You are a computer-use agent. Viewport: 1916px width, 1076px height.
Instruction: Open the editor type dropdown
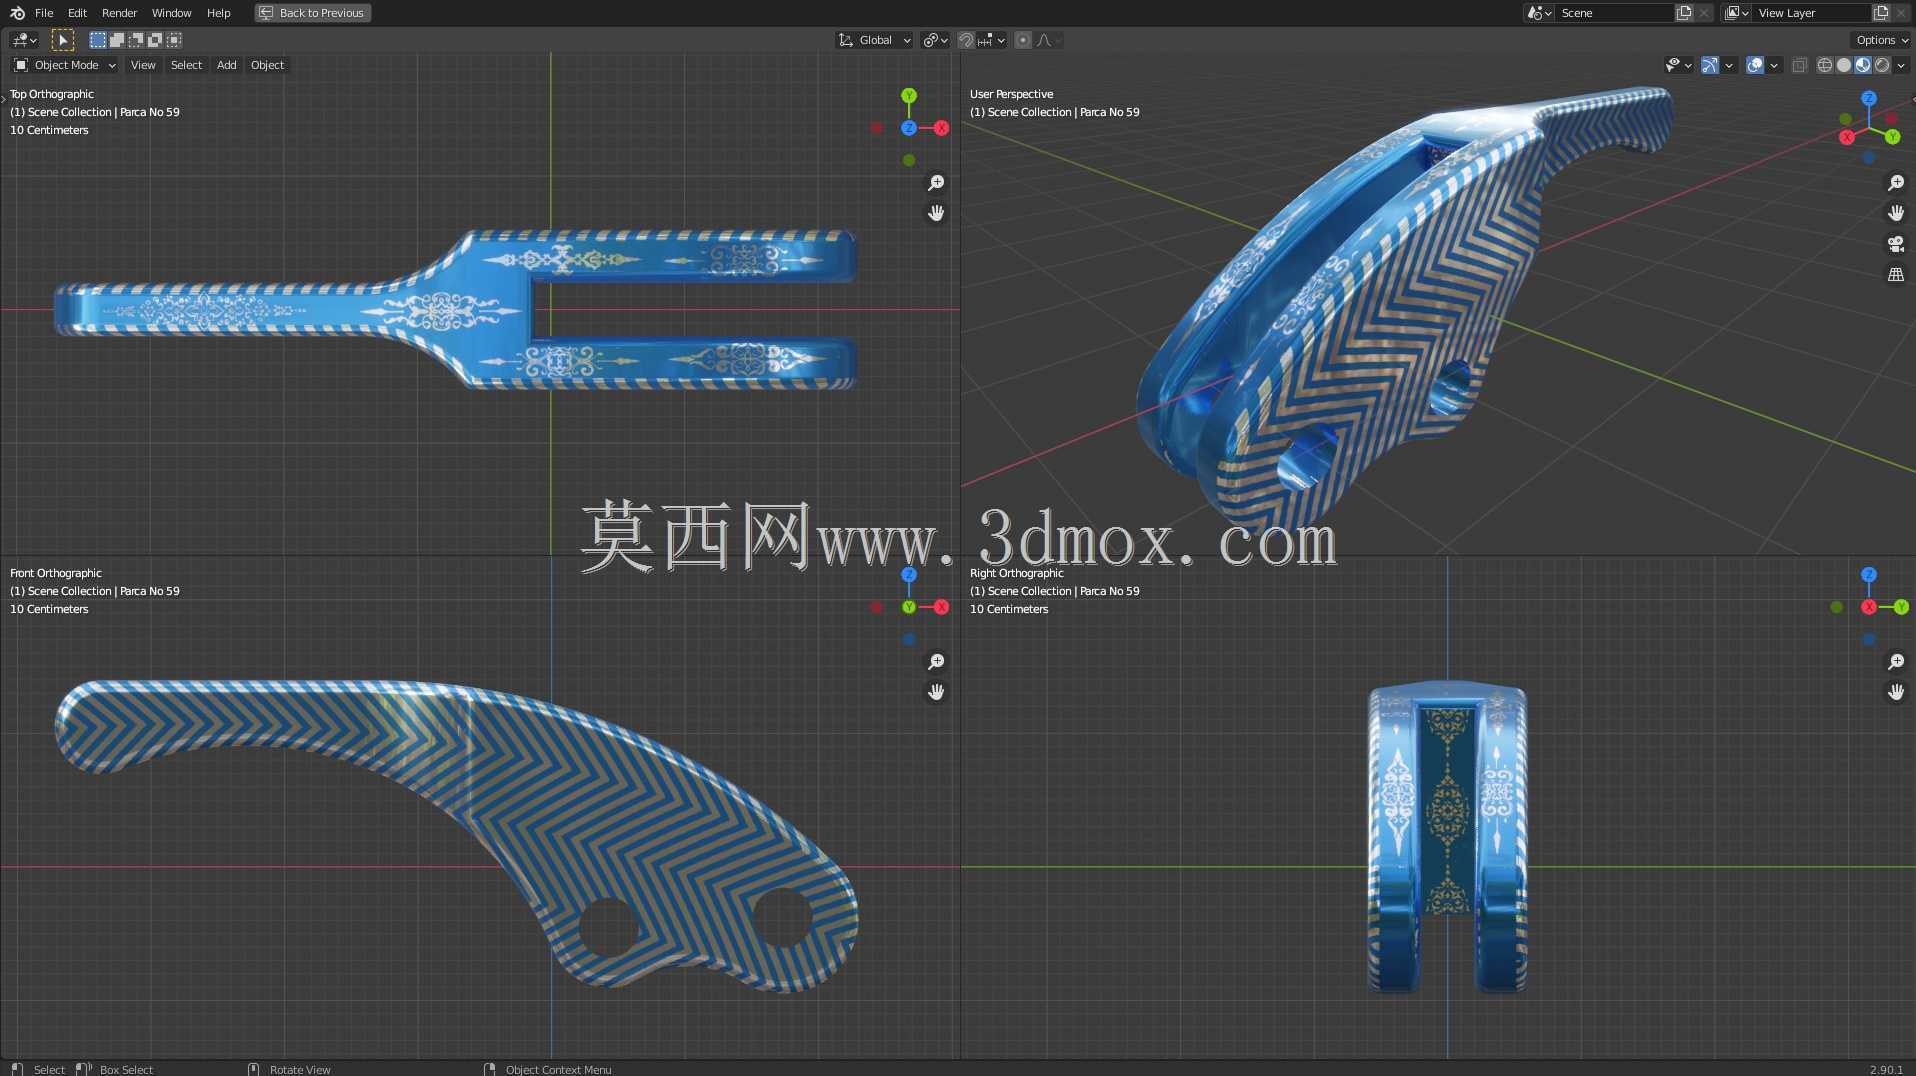tap(24, 40)
